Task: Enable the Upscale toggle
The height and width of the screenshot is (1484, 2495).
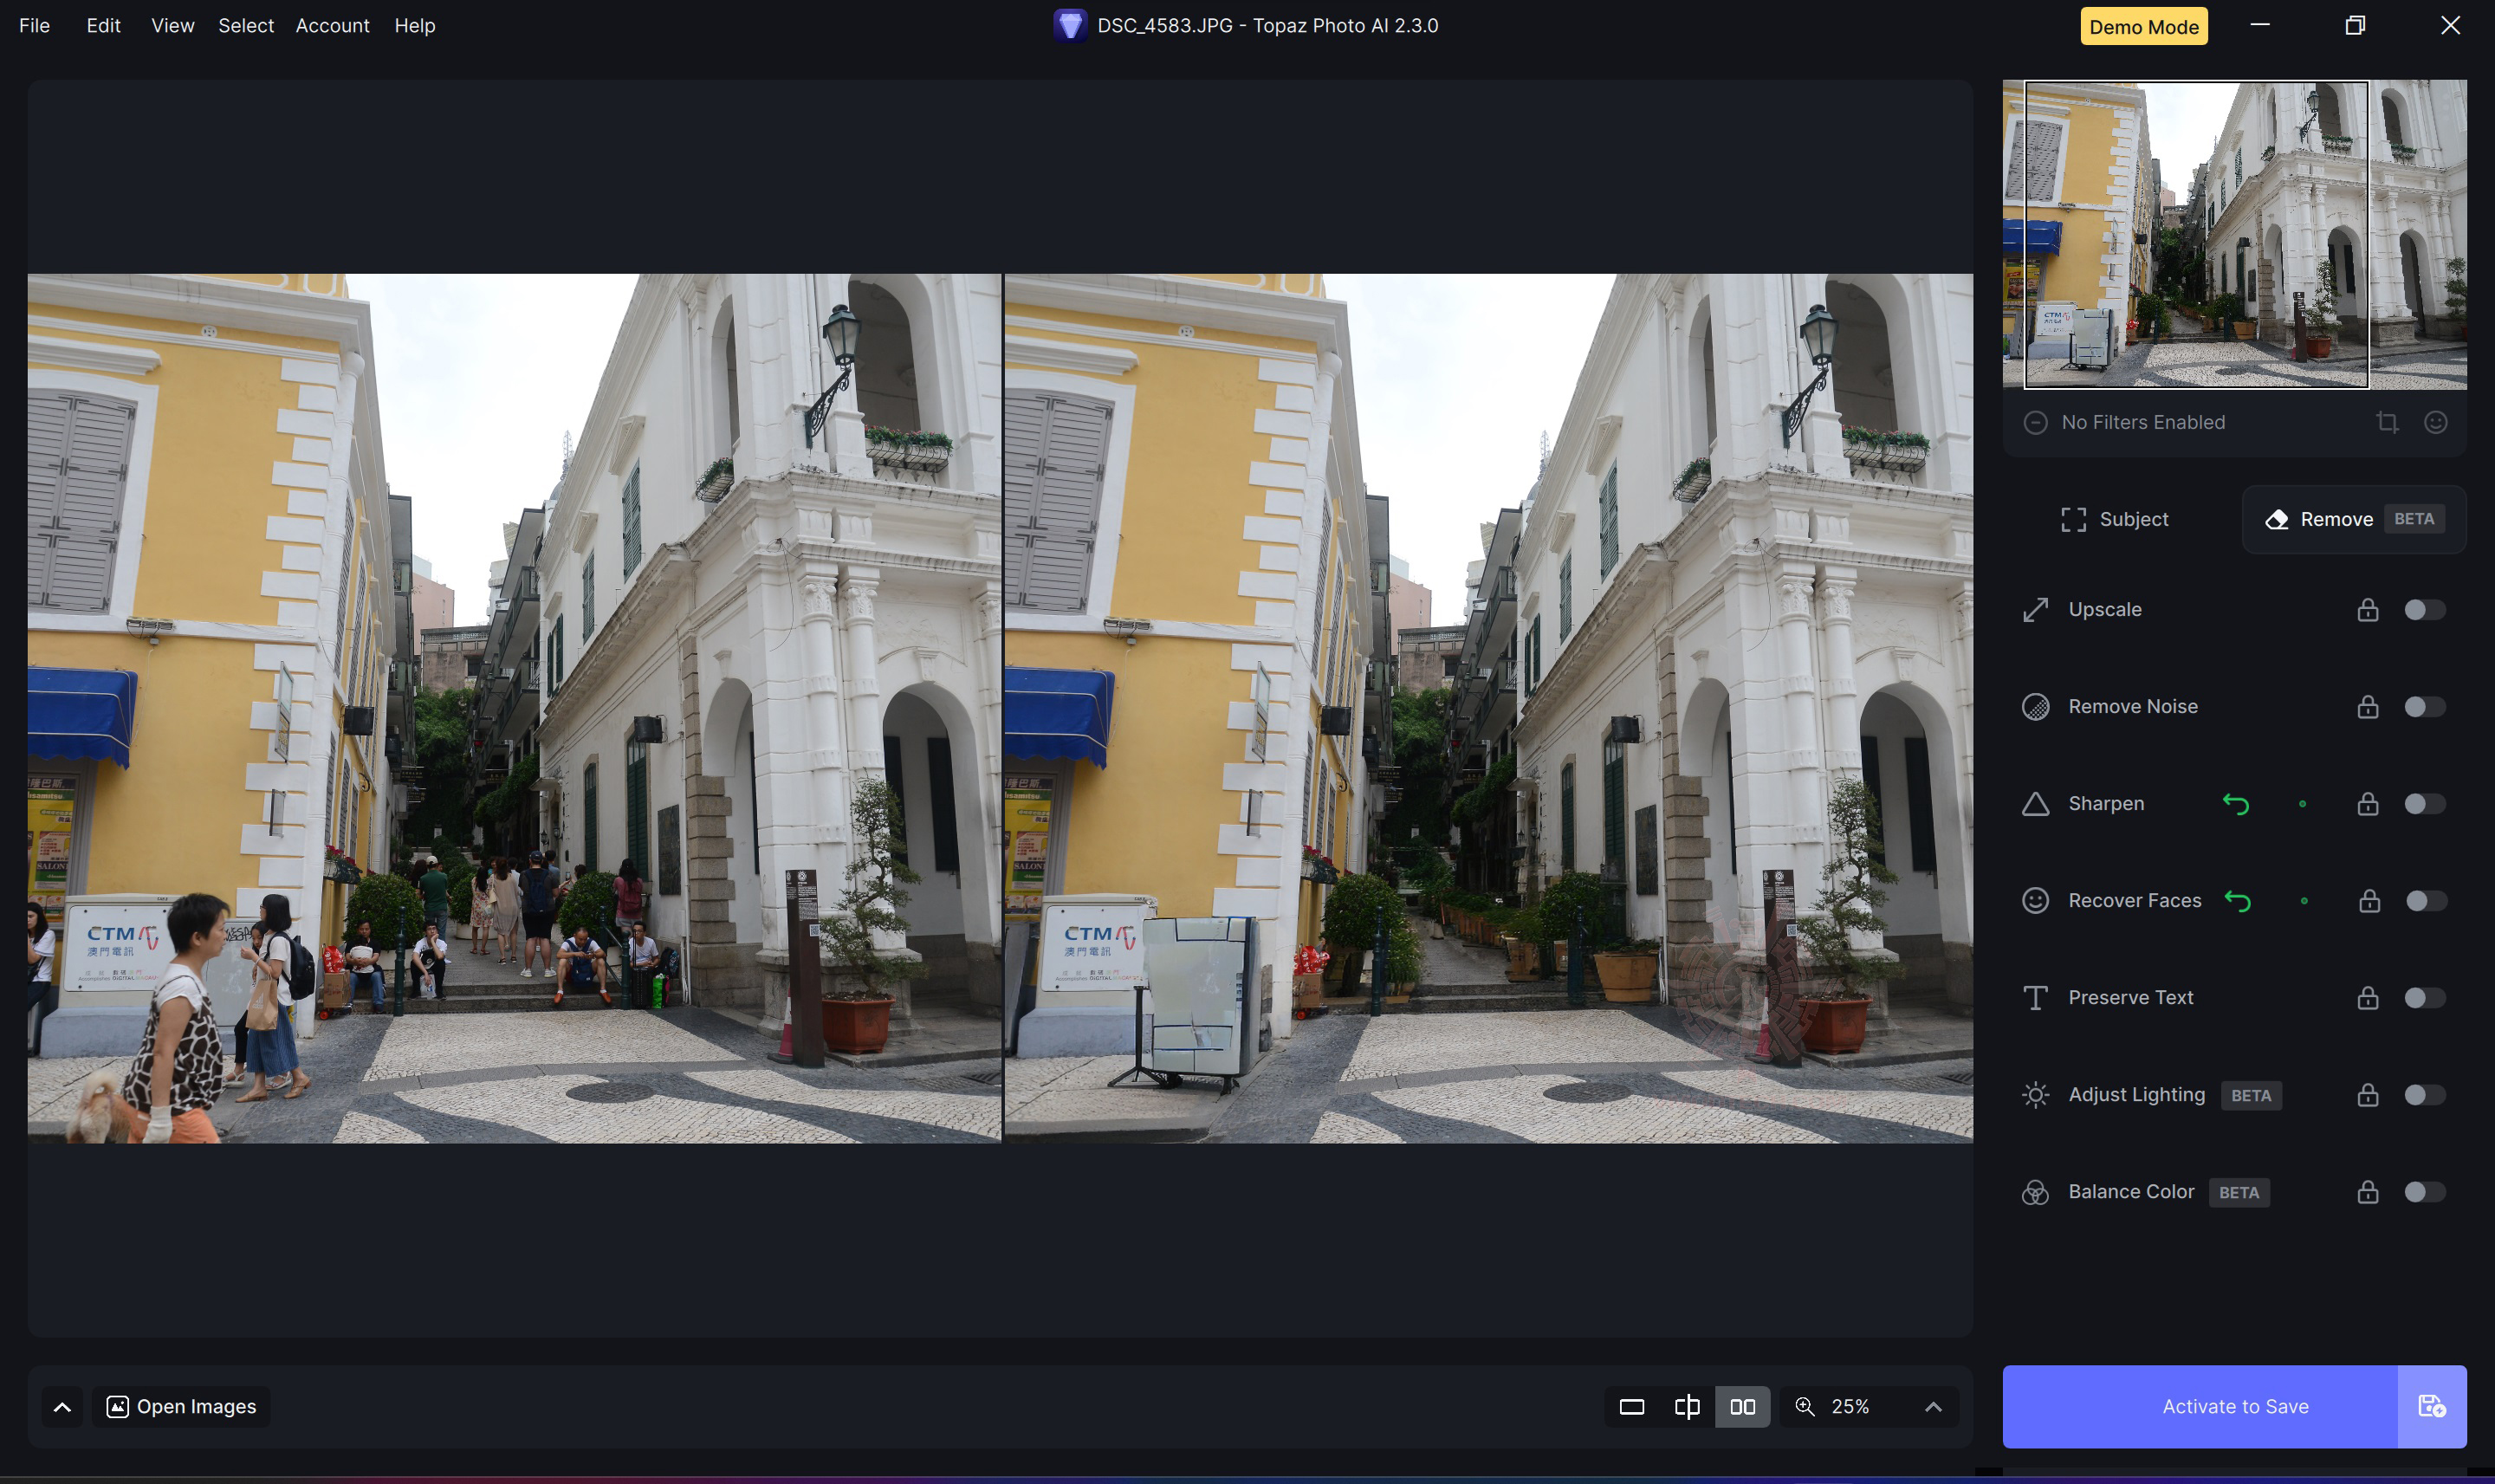Action: tap(2424, 610)
